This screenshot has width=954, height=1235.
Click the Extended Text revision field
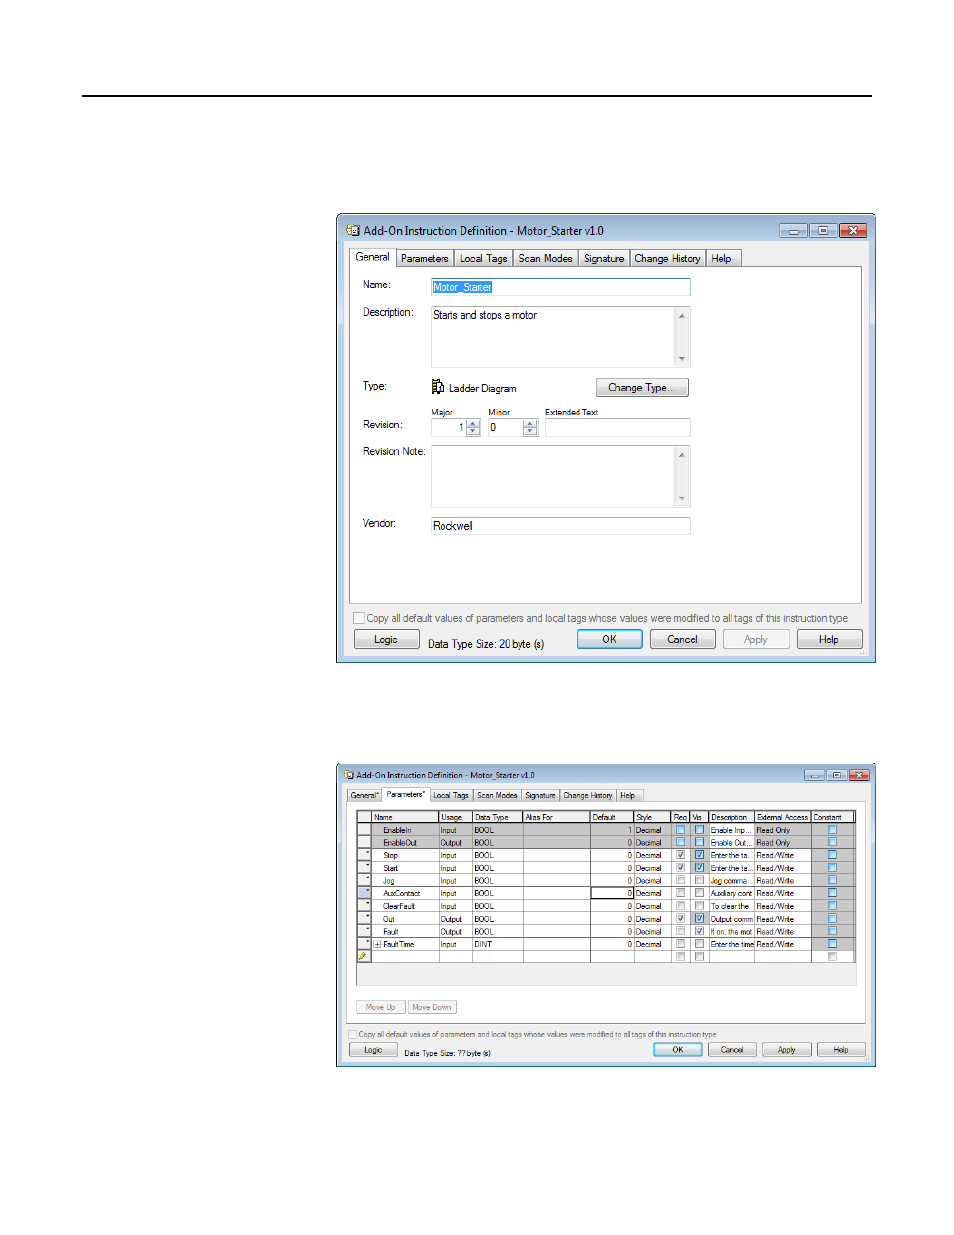tap(617, 428)
